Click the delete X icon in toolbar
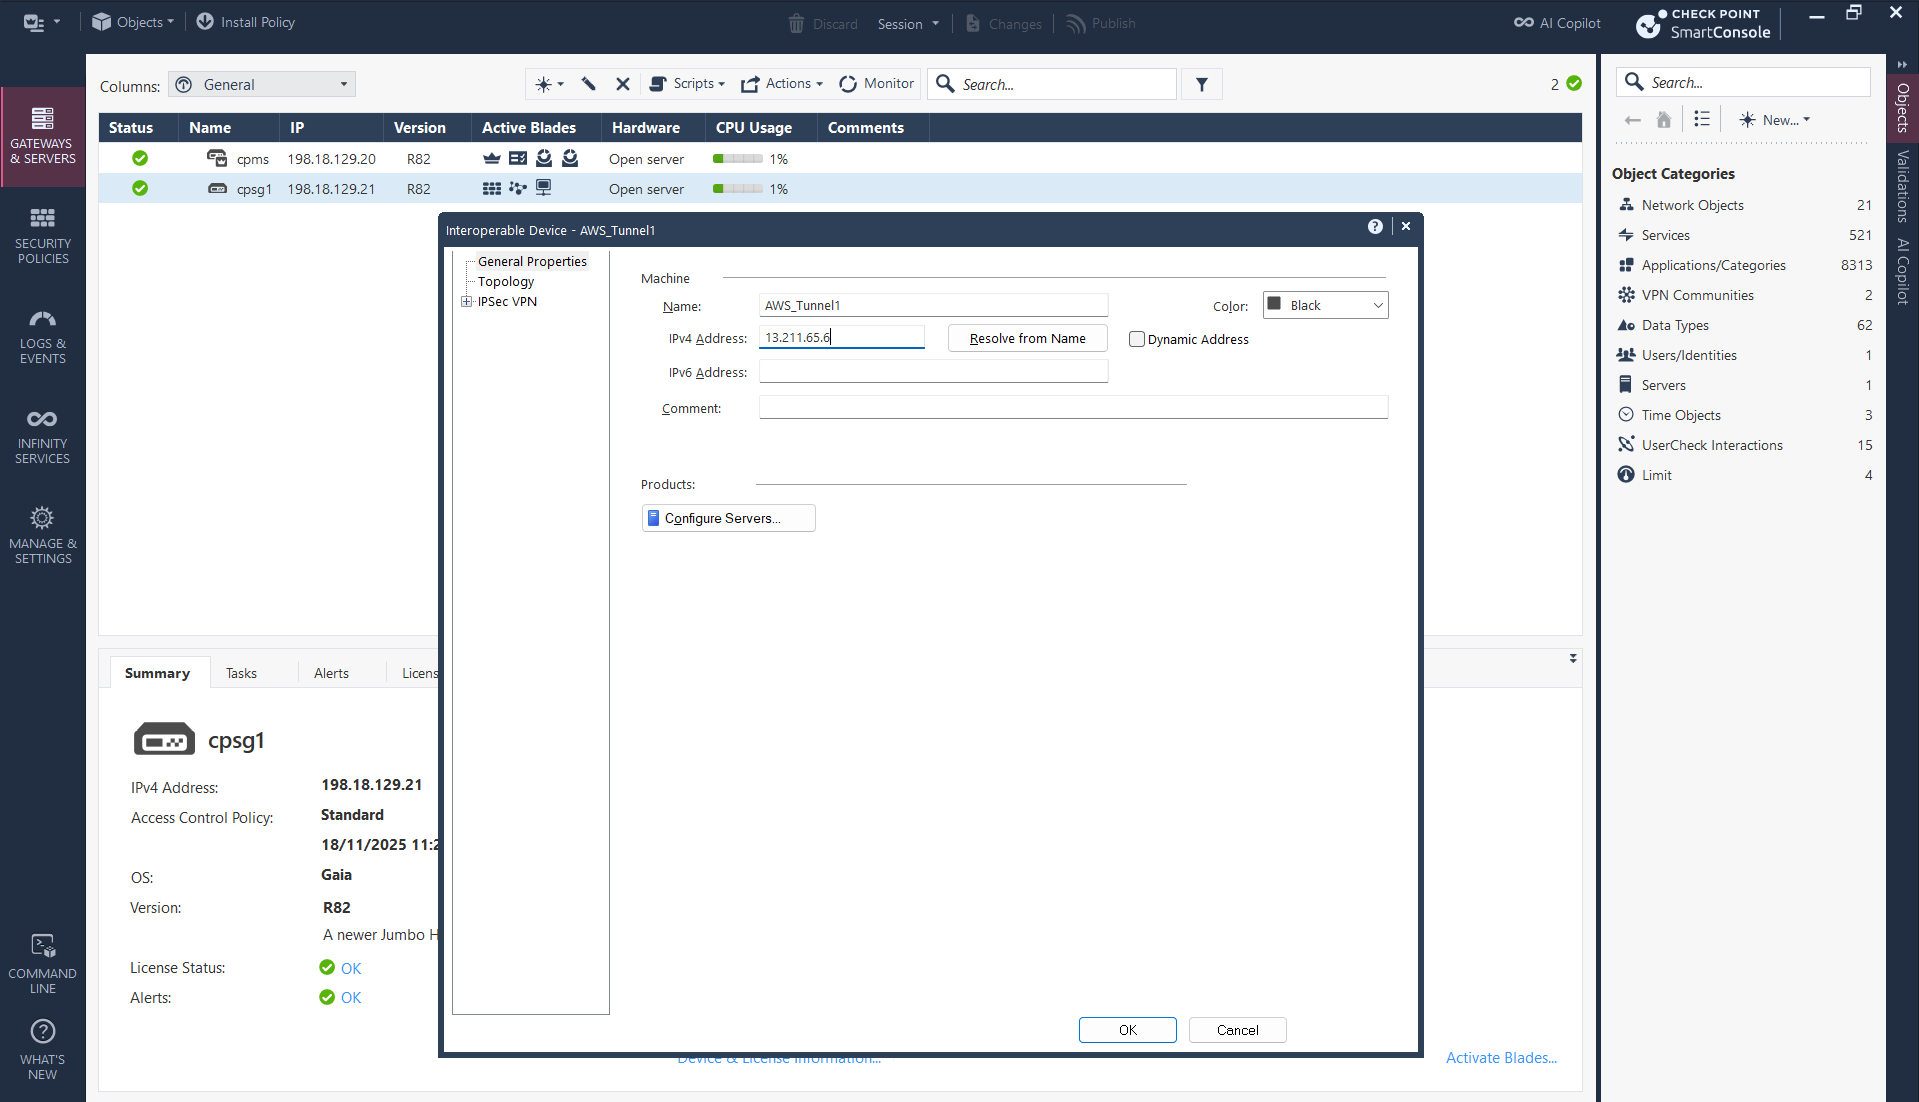 pyautogui.click(x=622, y=84)
